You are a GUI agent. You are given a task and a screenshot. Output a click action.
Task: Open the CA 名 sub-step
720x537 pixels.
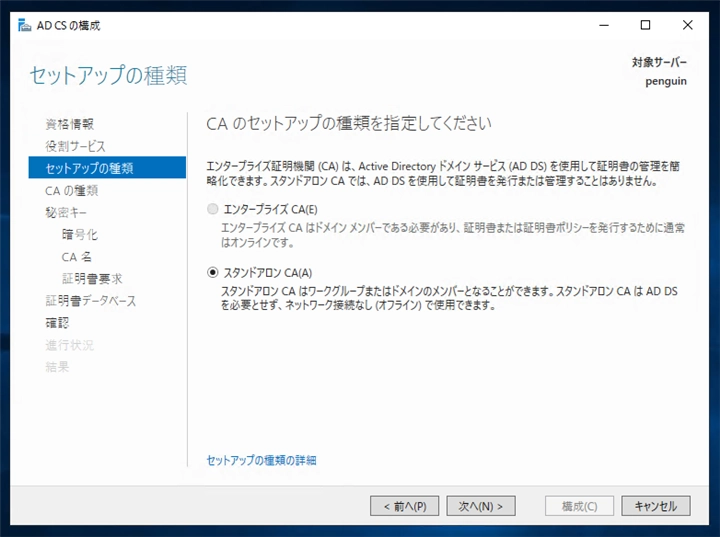[77, 256]
